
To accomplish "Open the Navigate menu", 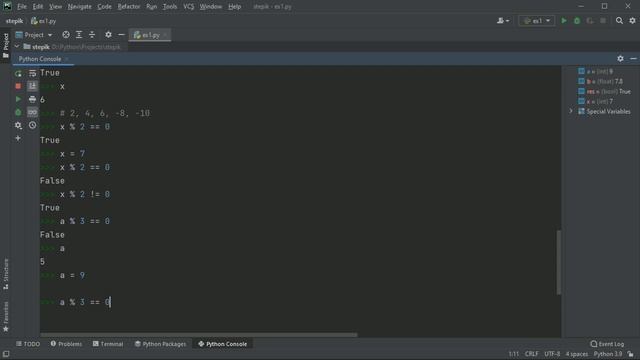I will (80, 7).
